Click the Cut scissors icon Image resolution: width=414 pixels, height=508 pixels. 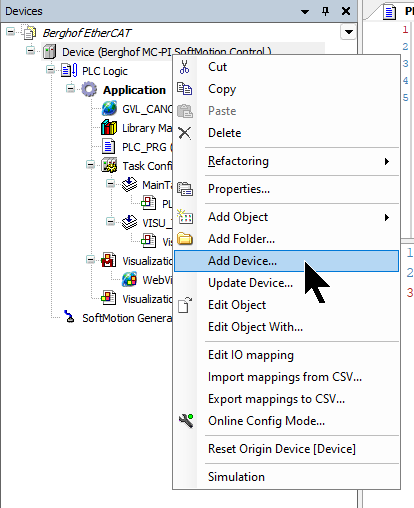click(x=184, y=67)
